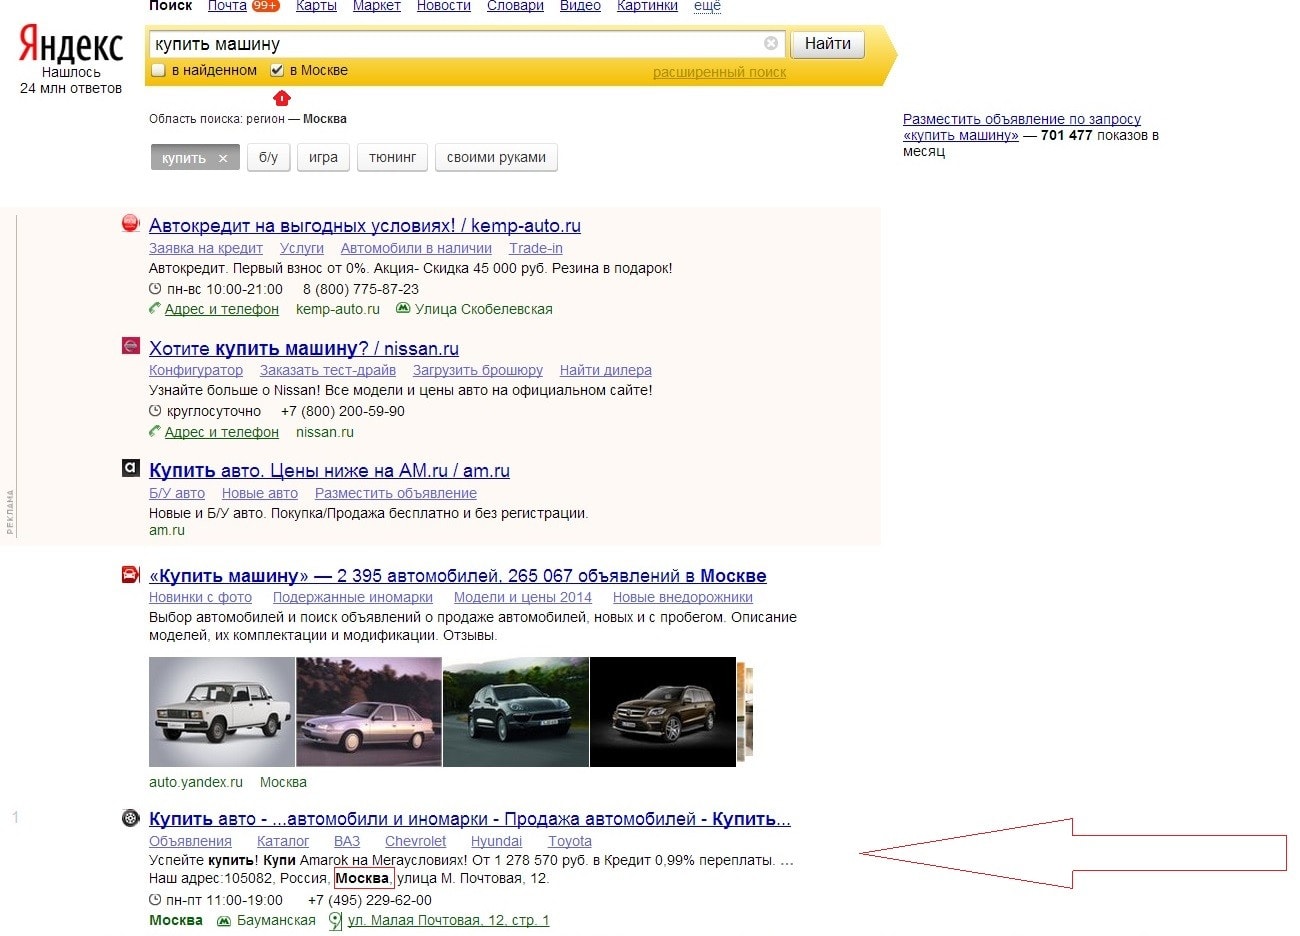Click the clear search text icon
Image resolution: width=1300 pixels, height=936 pixels.
(771, 43)
